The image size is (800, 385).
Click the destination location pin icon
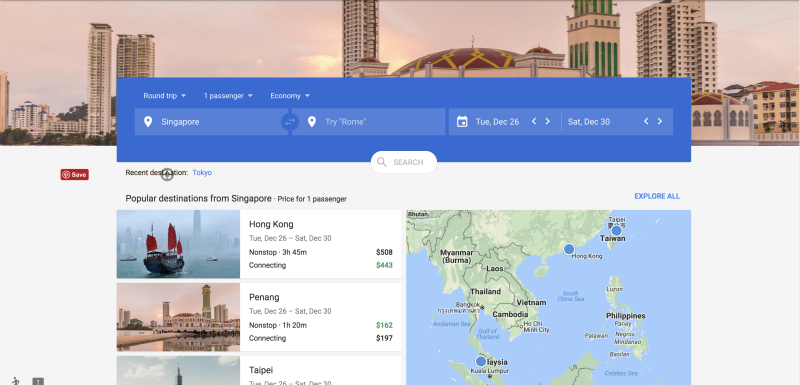[312, 122]
